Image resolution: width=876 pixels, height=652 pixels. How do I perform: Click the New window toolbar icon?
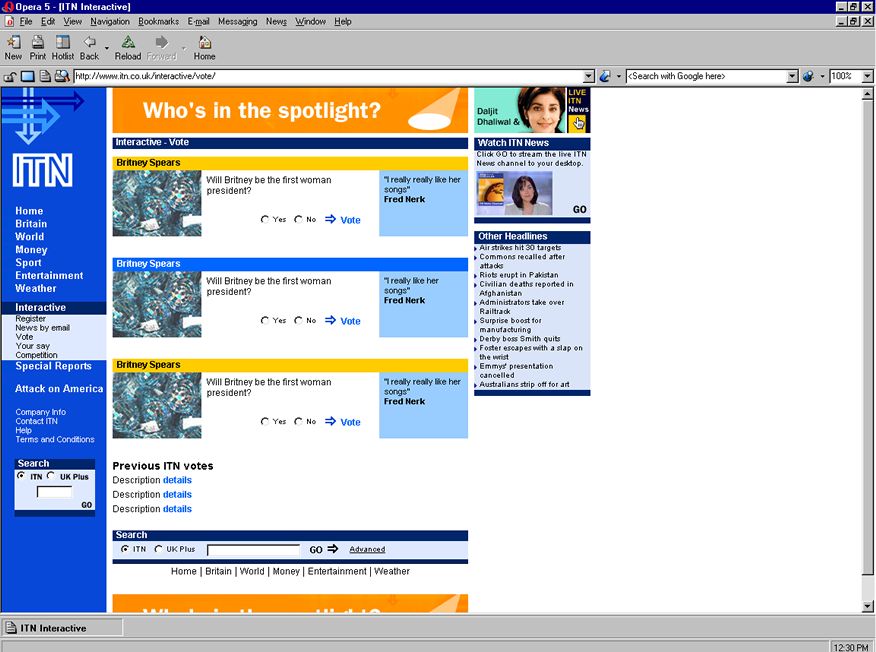tap(13, 42)
